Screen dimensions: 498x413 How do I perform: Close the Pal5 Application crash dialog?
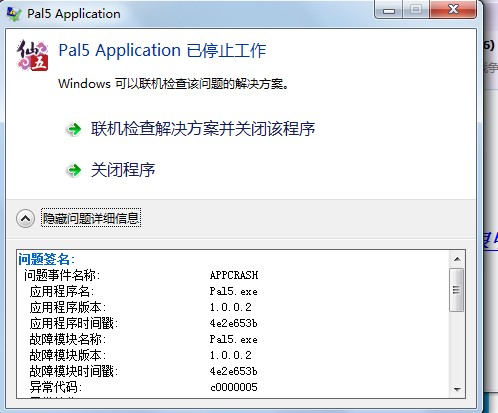click(x=453, y=10)
